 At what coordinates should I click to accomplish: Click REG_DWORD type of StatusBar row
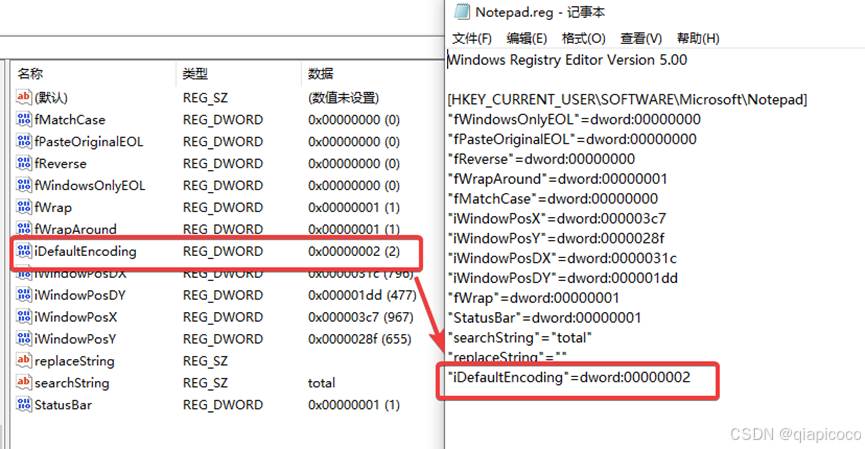point(223,404)
